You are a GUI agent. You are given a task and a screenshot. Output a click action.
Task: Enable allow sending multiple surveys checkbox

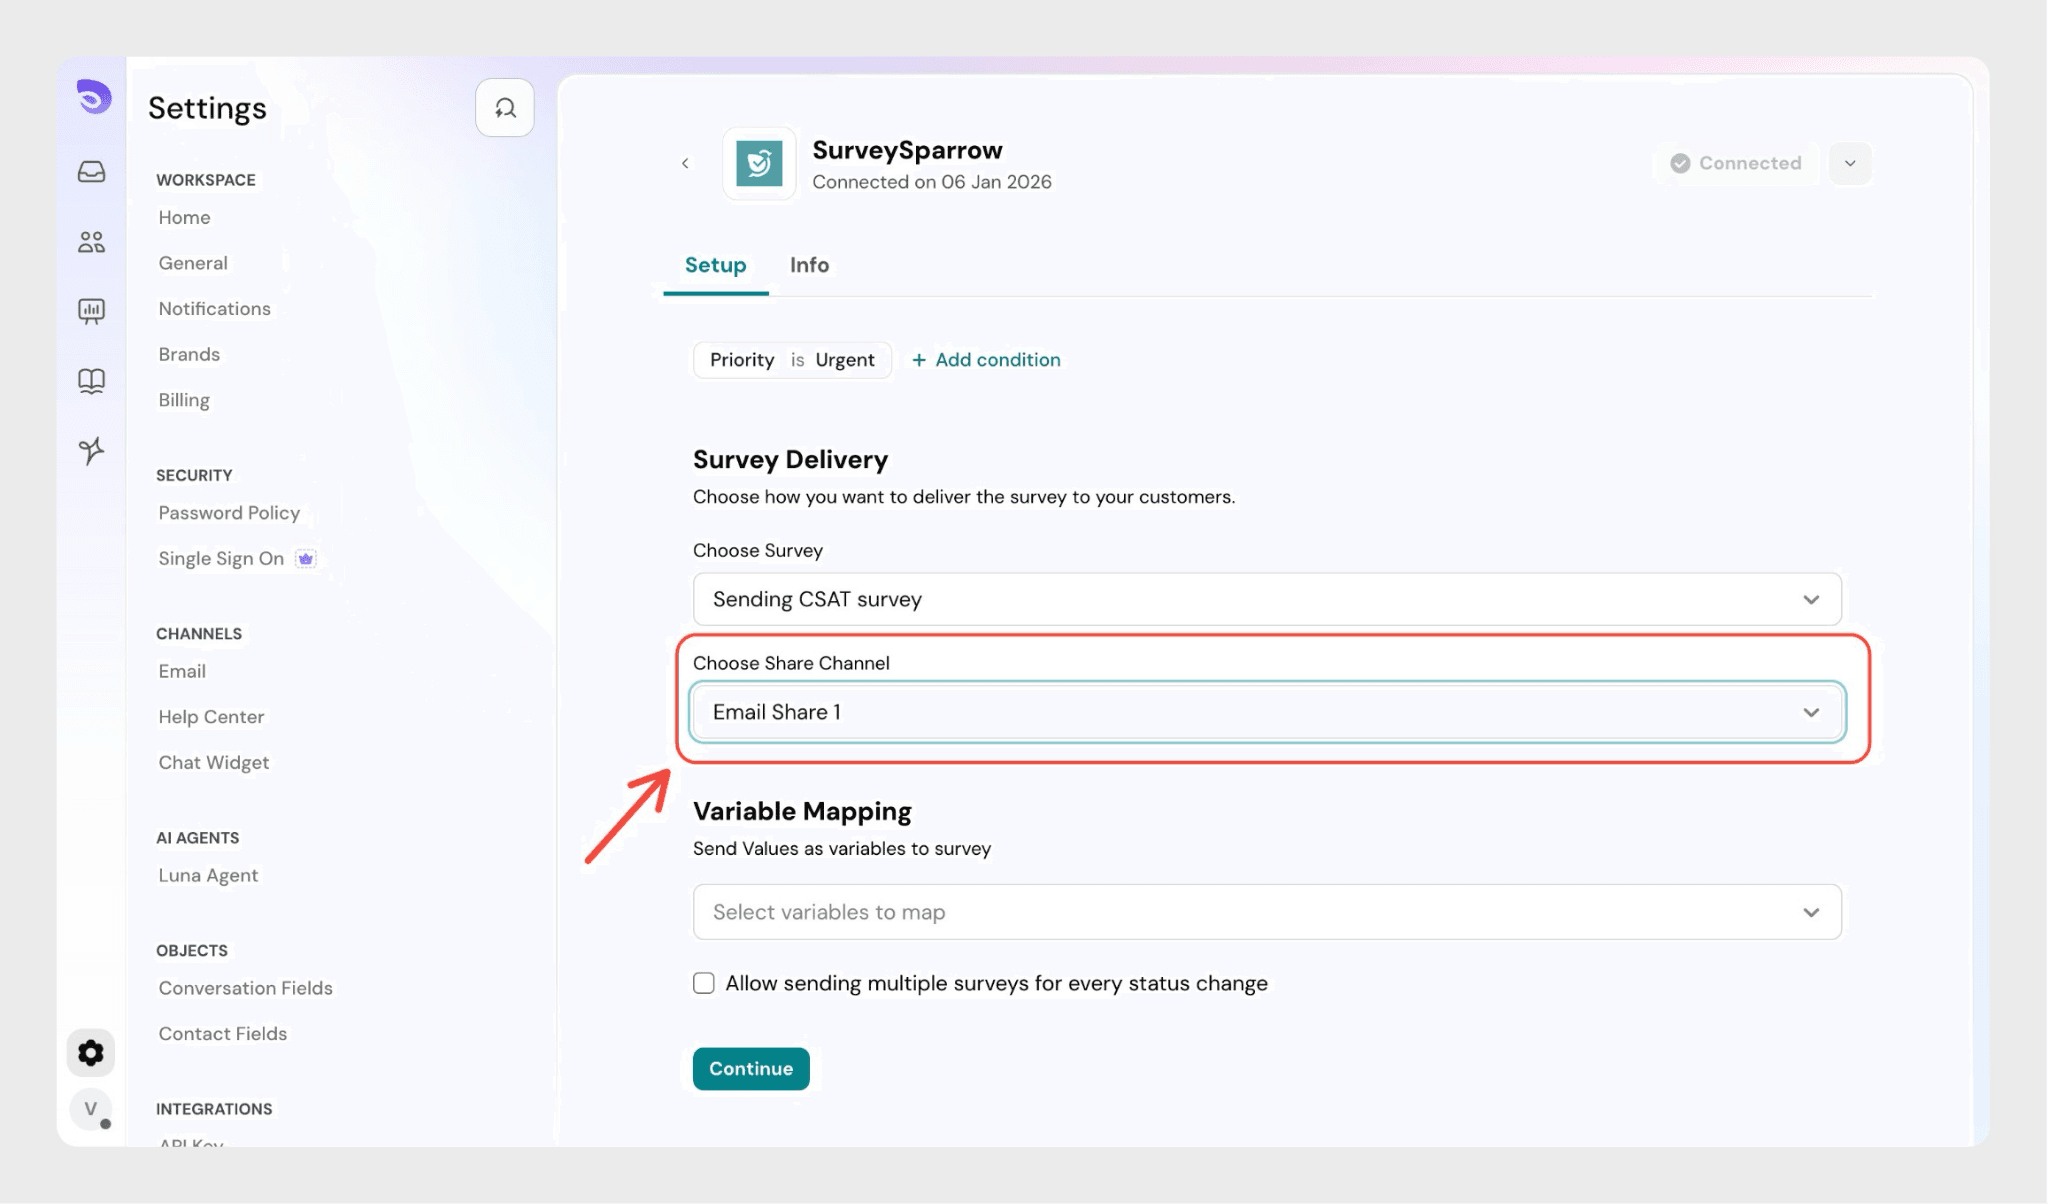(x=704, y=983)
